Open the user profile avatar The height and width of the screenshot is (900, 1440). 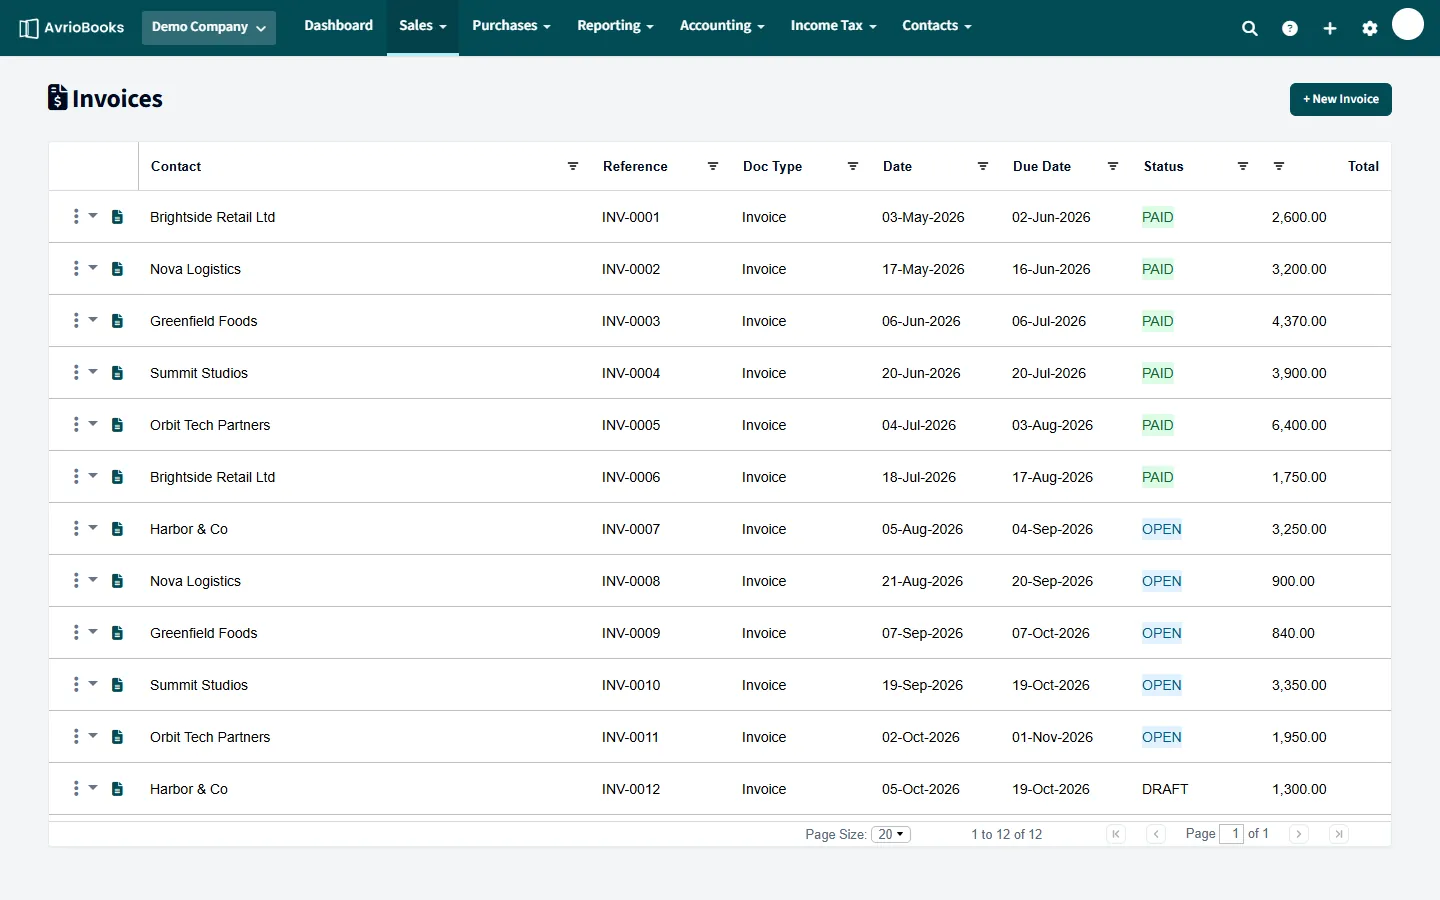click(x=1408, y=24)
